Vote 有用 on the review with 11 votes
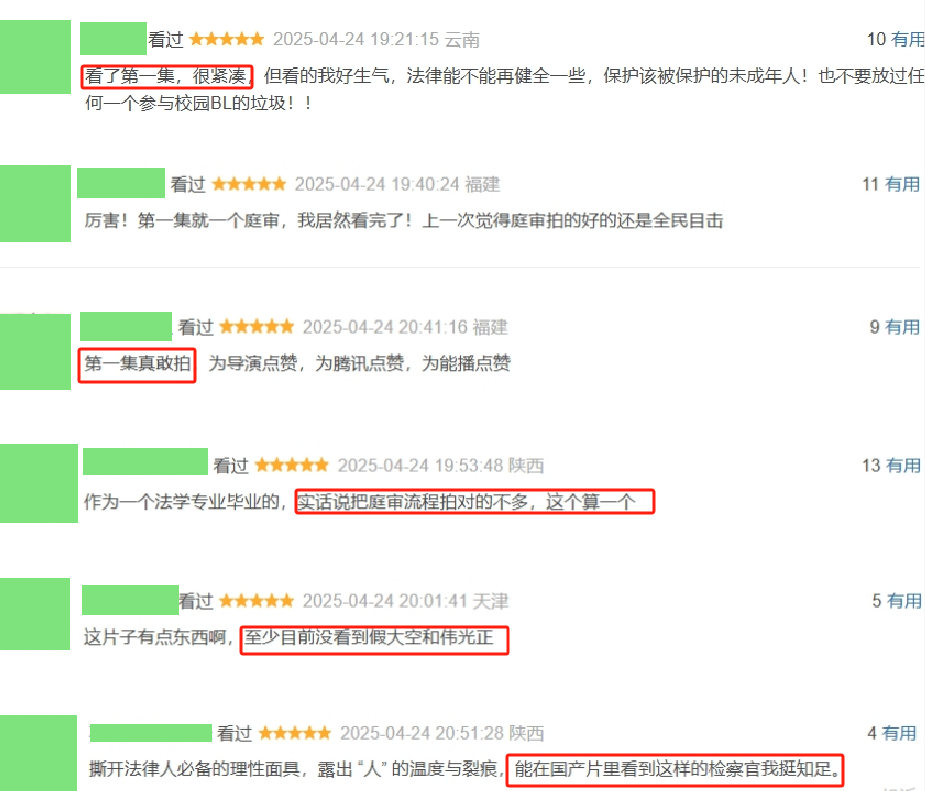Viewport: 925px width, 791px height. (902, 185)
